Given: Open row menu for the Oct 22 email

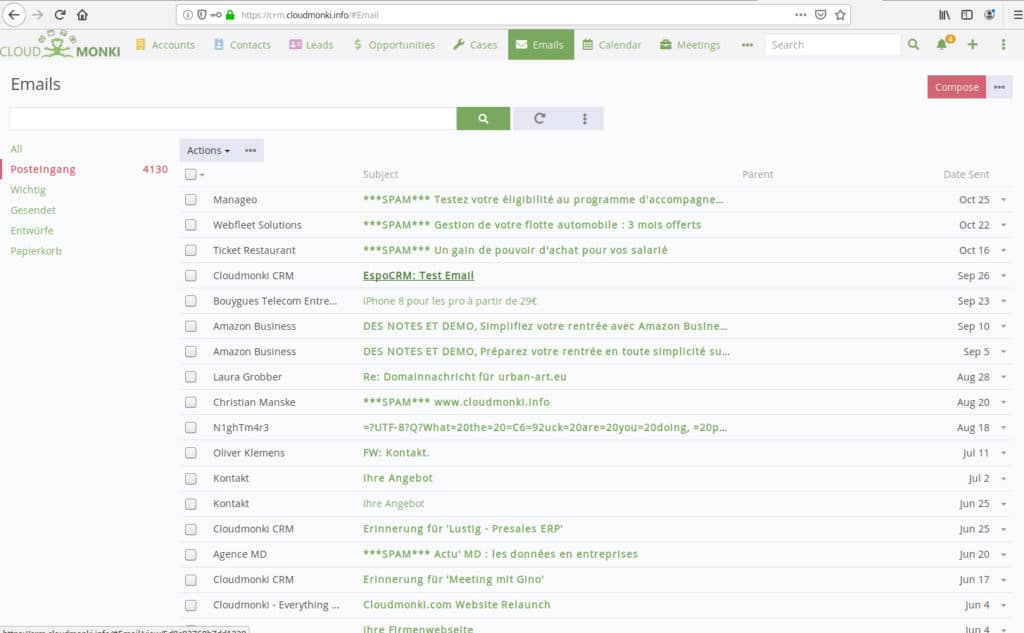Looking at the screenshot, I should click(1003, 225).
